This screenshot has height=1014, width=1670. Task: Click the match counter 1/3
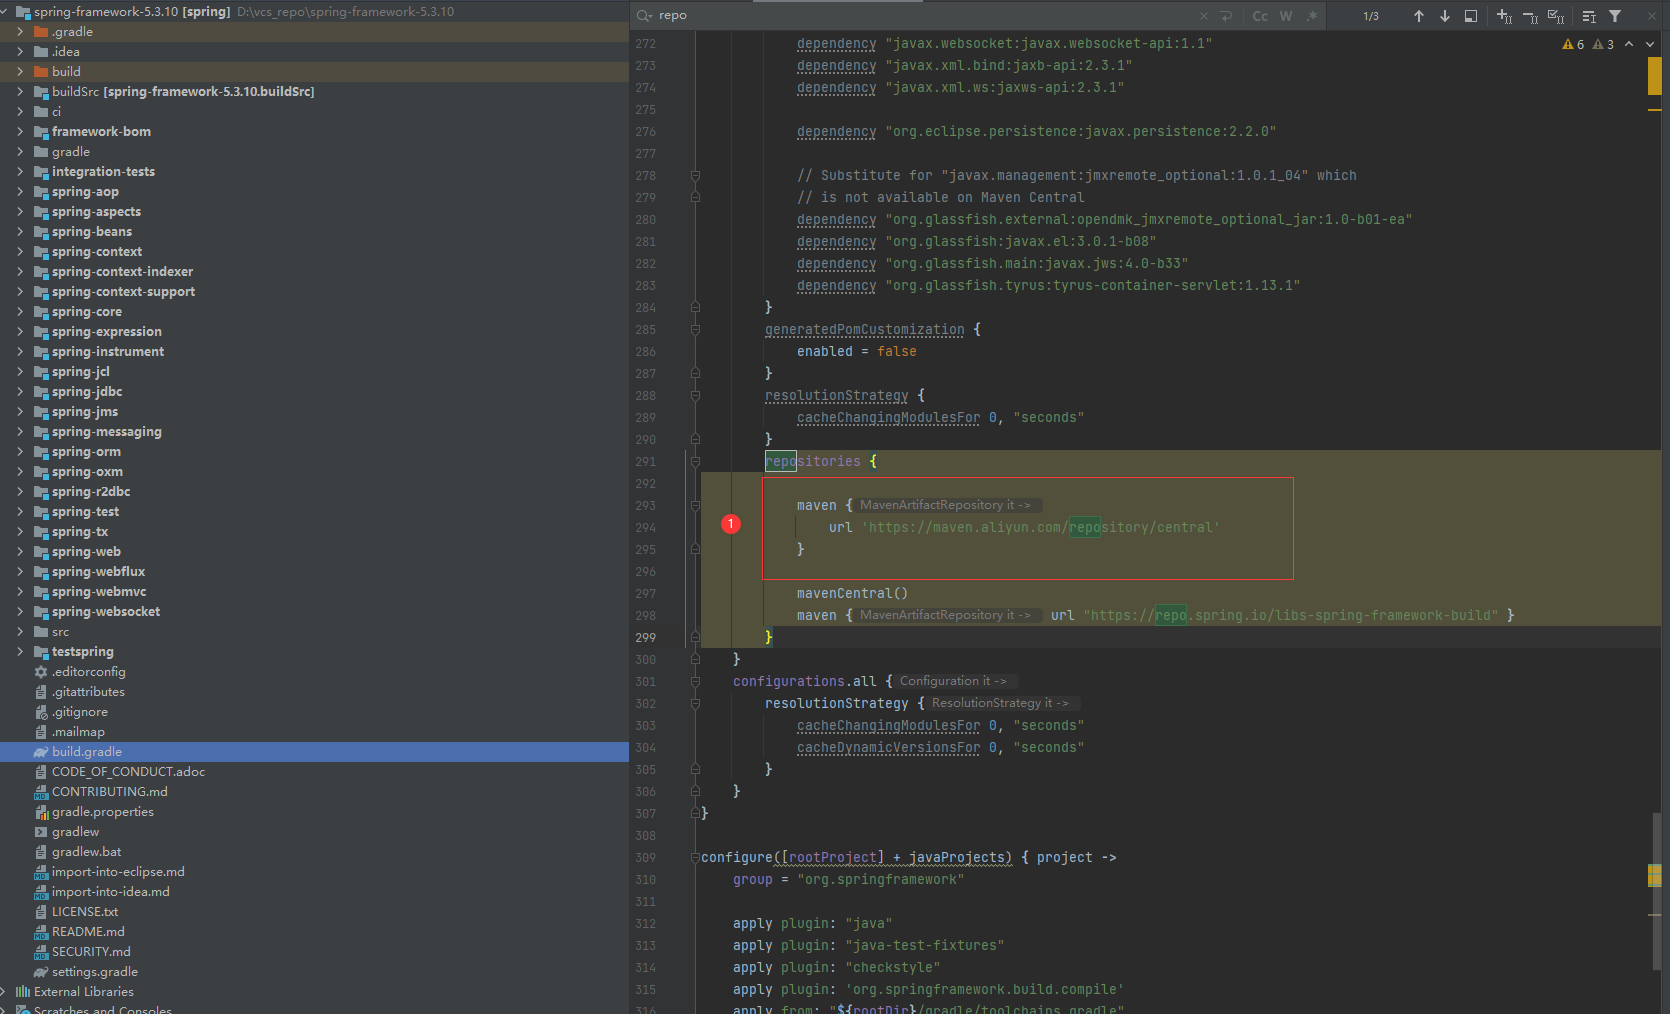tap(1371, 16)
